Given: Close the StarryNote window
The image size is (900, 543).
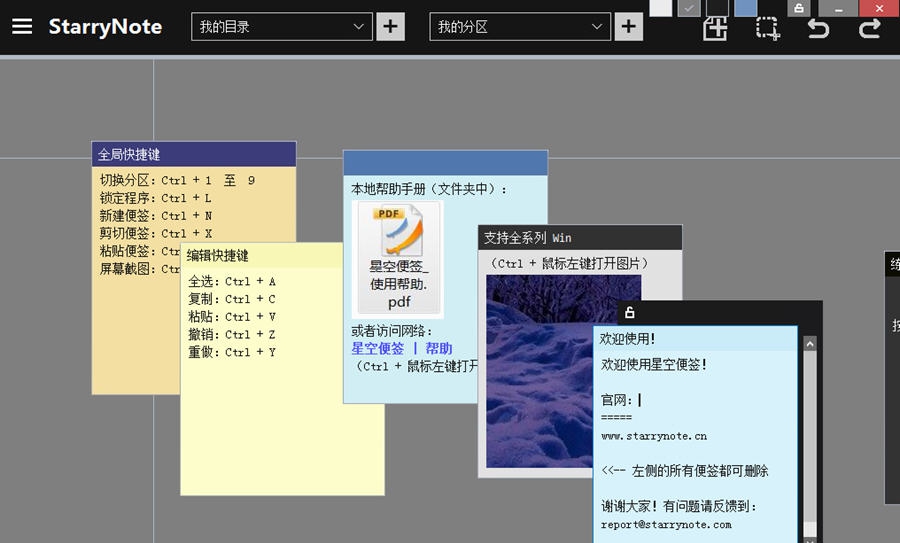Looking at the screenshot, I should click(879, 8).
